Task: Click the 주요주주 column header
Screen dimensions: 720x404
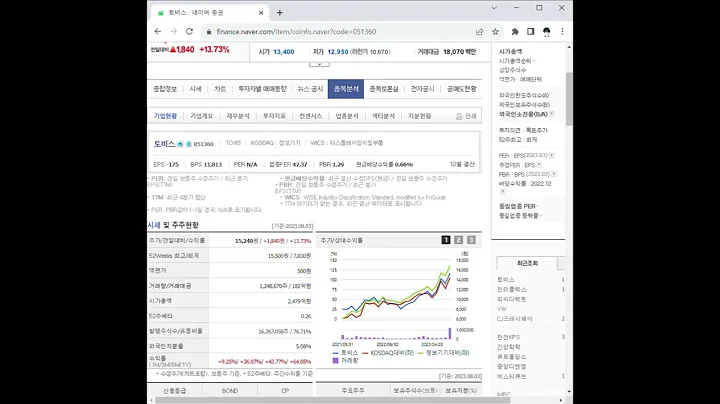Action: click(353, 391)
